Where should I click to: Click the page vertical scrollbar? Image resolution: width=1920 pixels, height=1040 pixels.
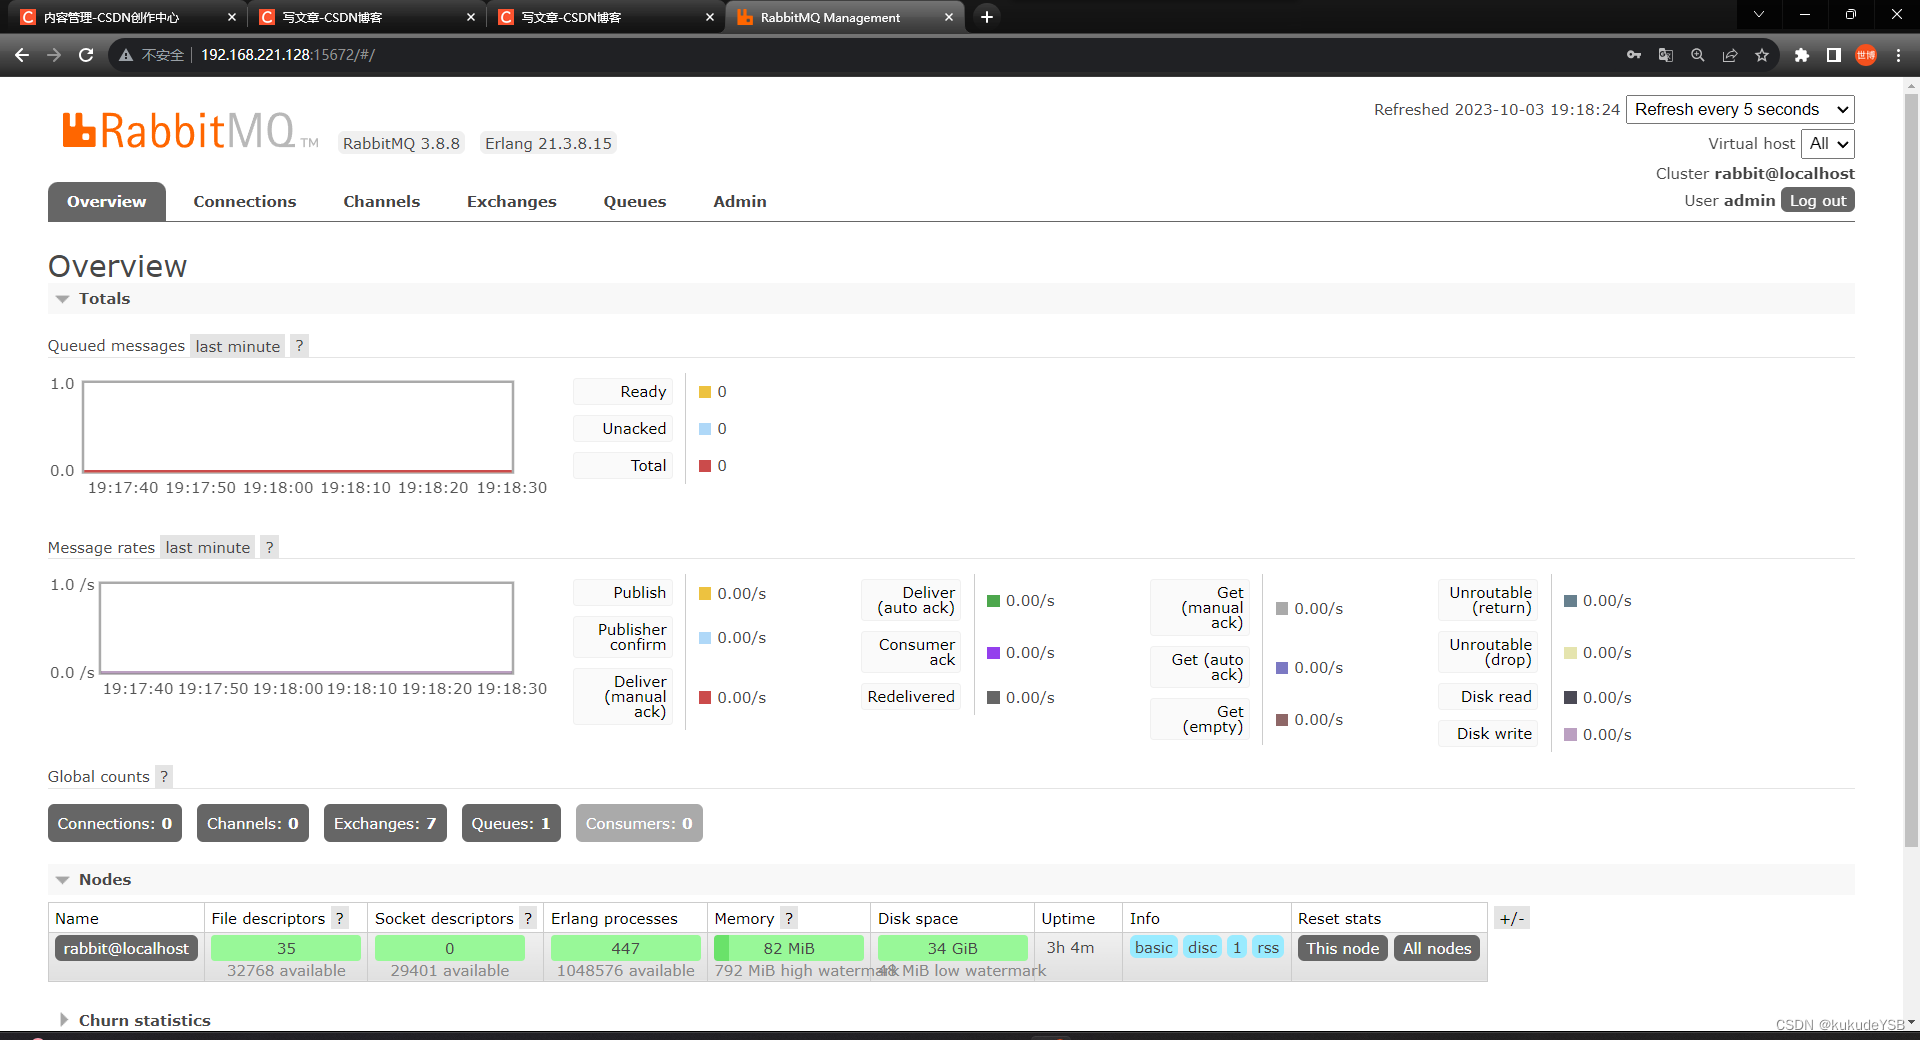tap(1911, 470)
